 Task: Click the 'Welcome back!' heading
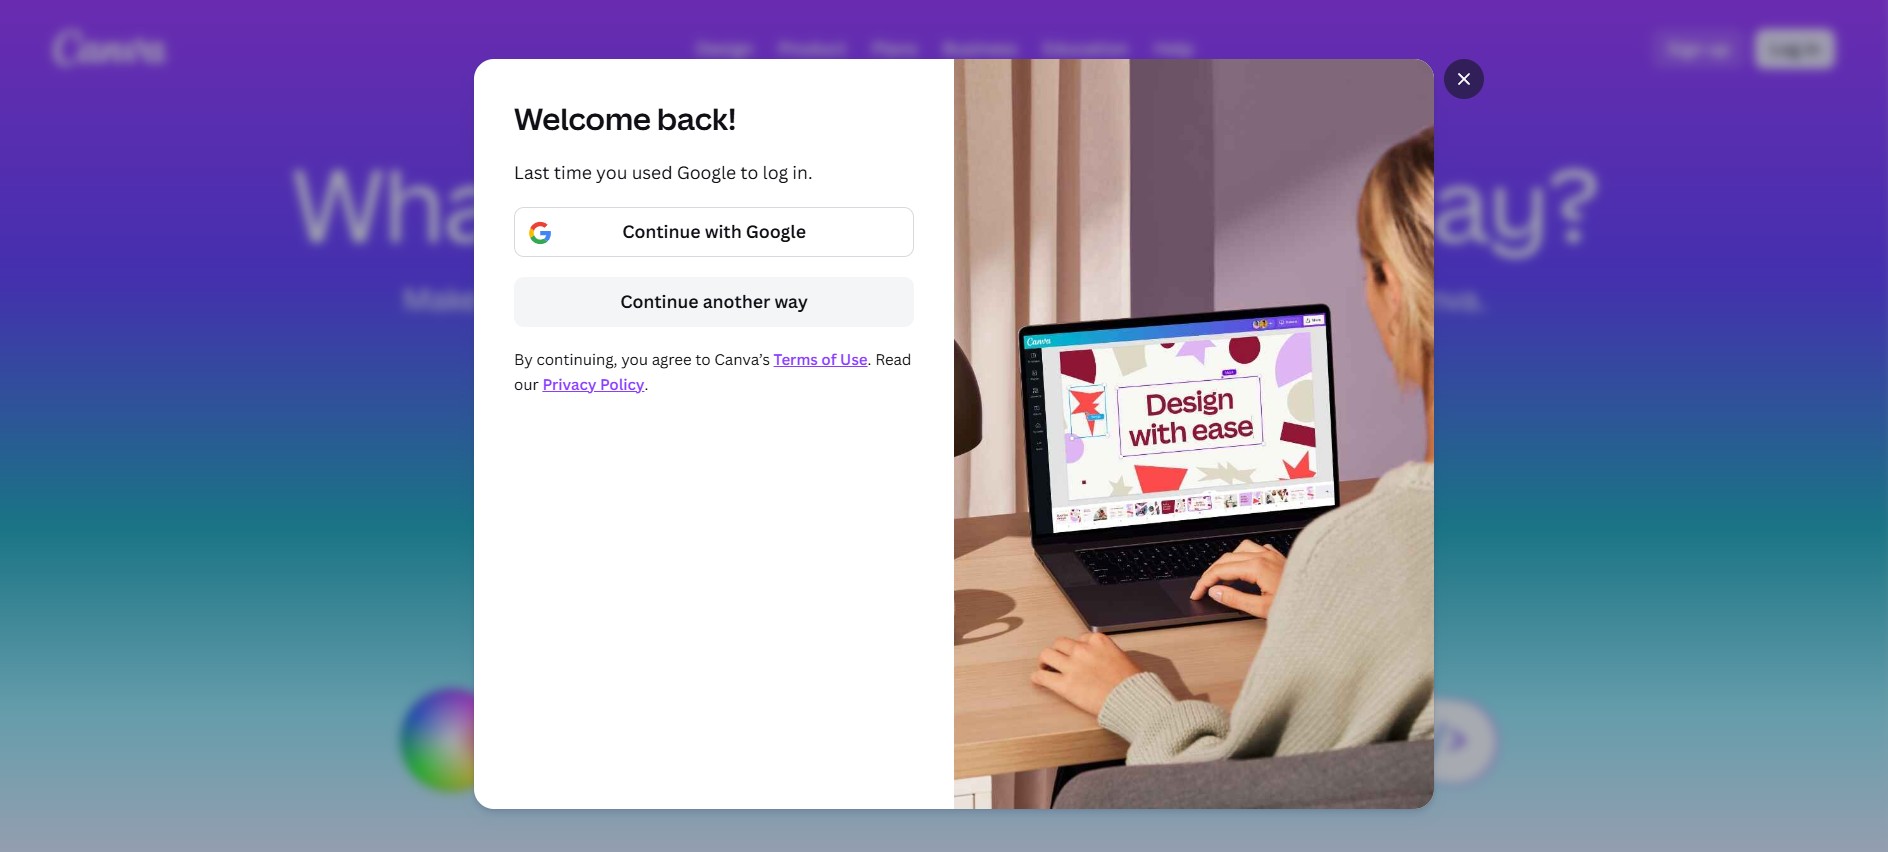point(625,120)
